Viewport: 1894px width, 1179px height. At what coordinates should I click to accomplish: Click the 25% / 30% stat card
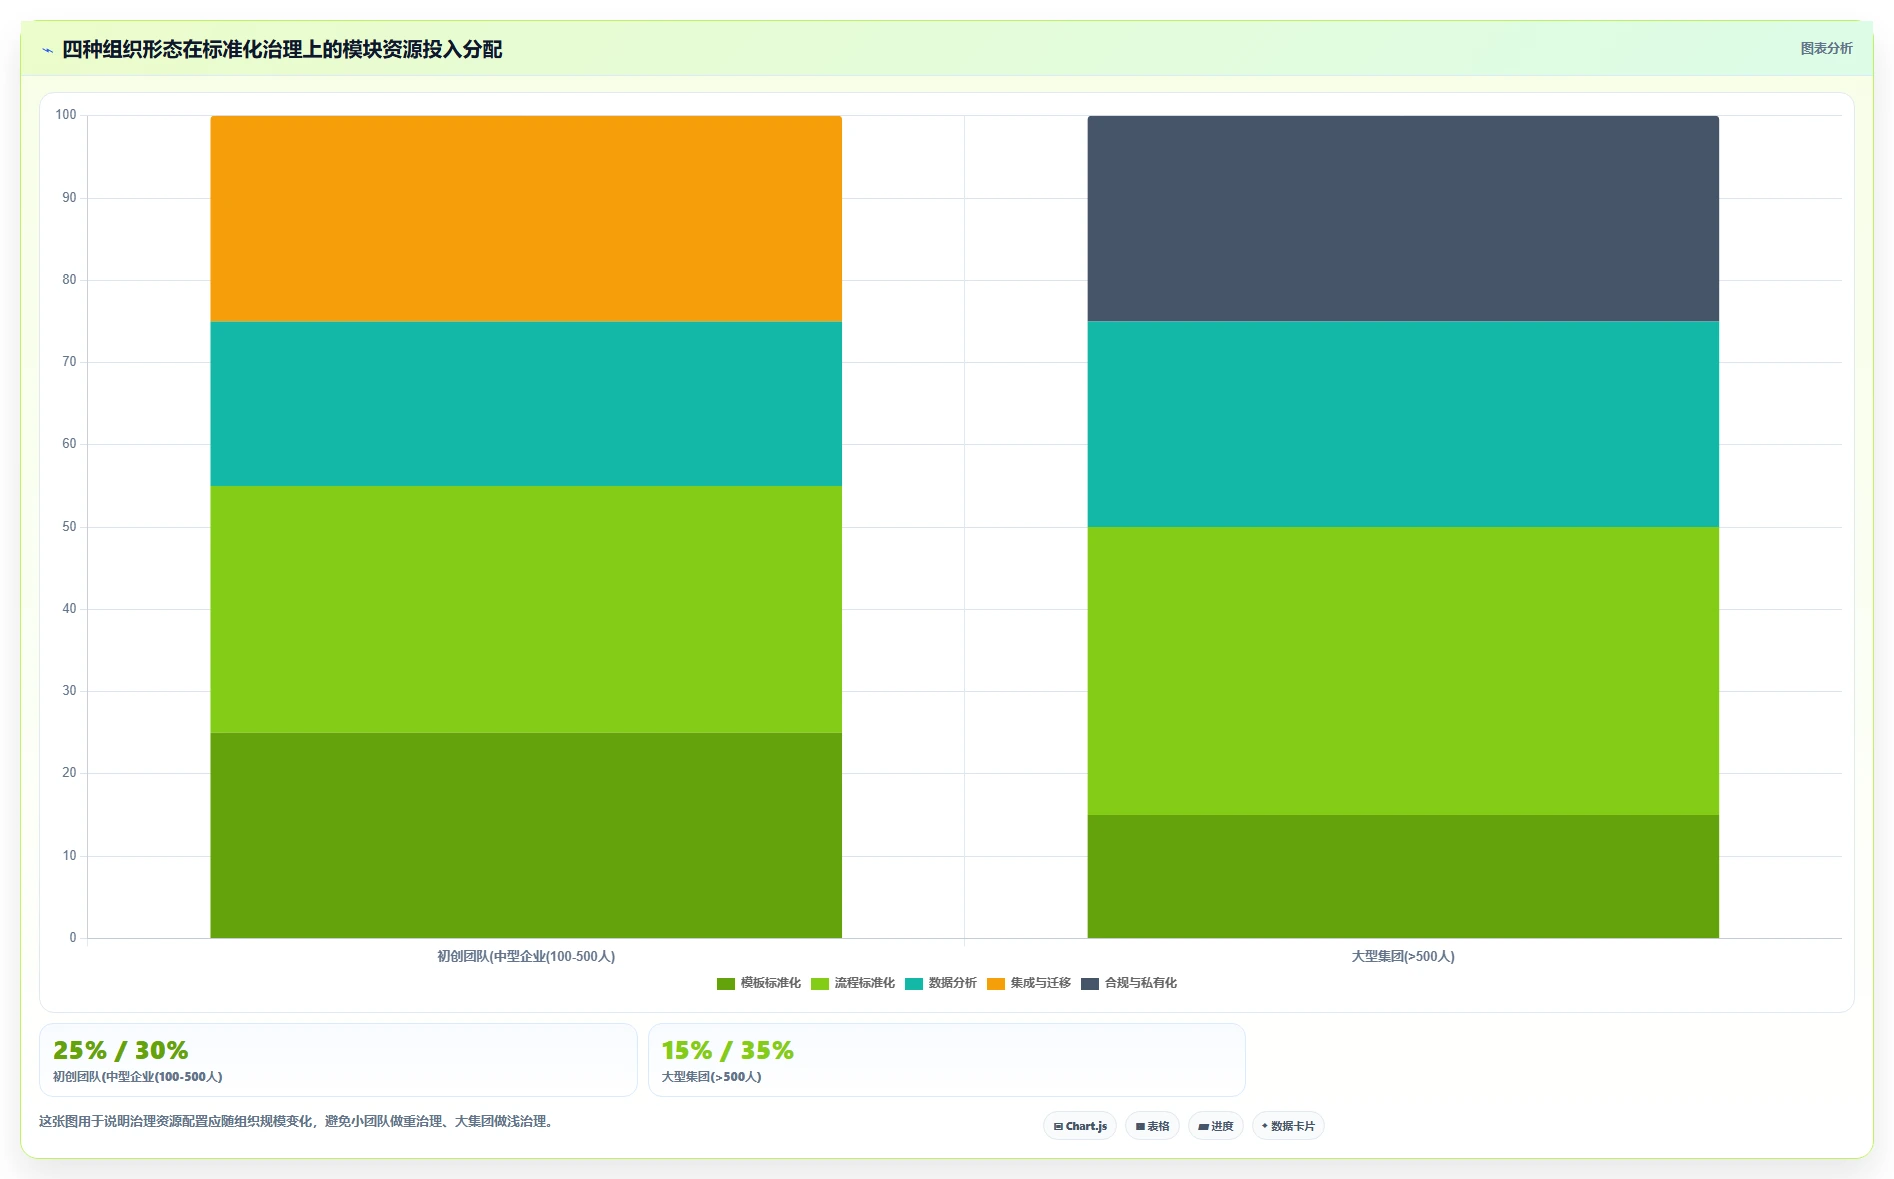click(338, 1060)
